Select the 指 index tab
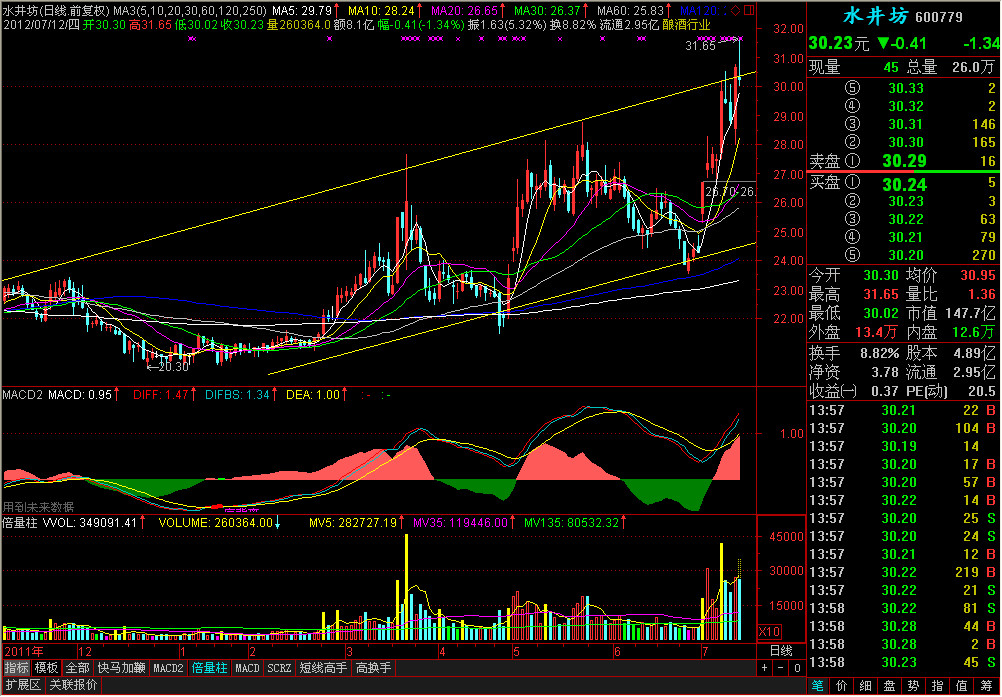1002x697 pixels. [937, 686]
